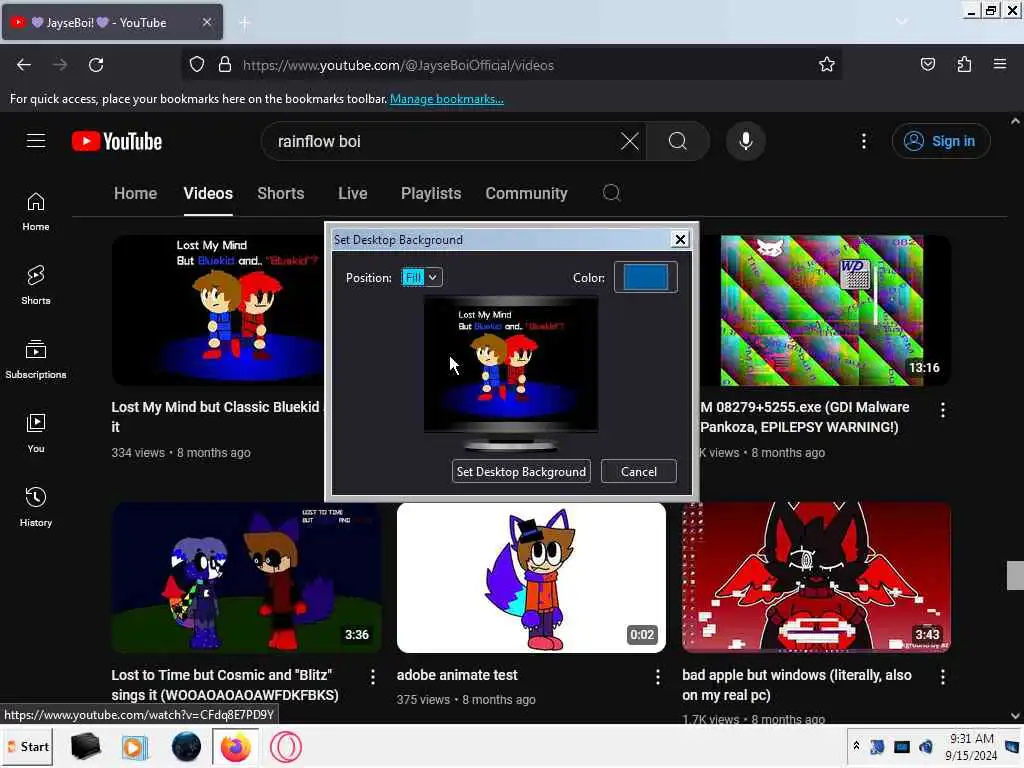Switch to the channel Home tab
The width and height of the screenshot is (1024, 768).
point(135,193)
